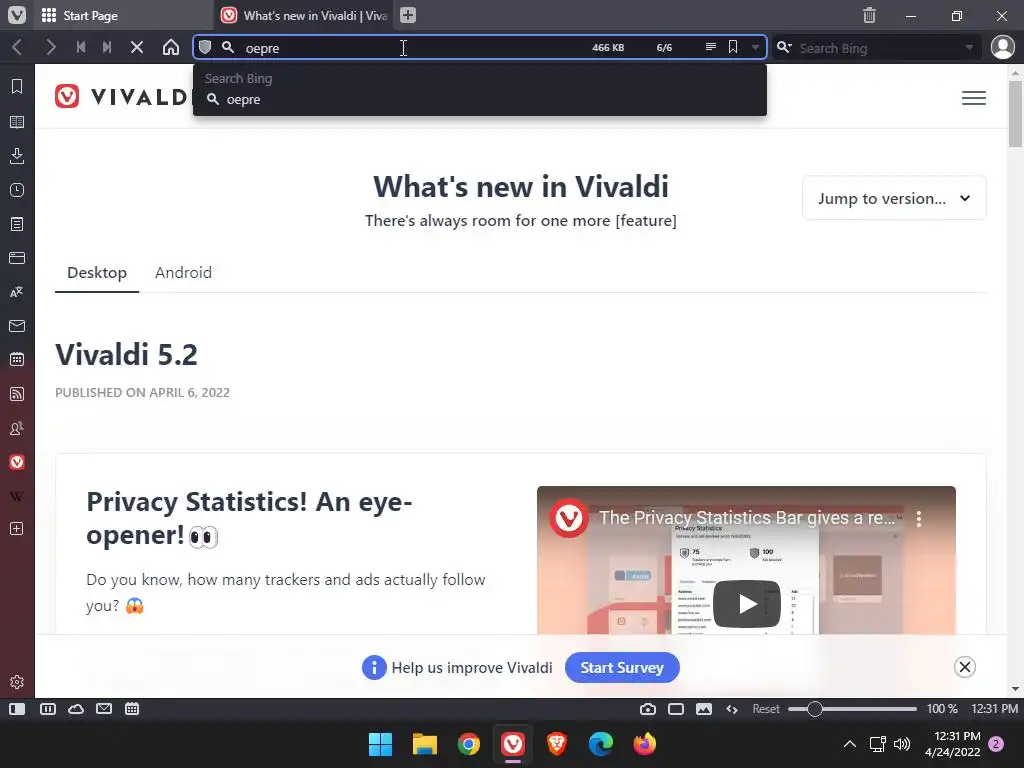The height and width of the screenshot is (768, 1024).
Task: Open page actions icon
Action: (x=732, y=709)
